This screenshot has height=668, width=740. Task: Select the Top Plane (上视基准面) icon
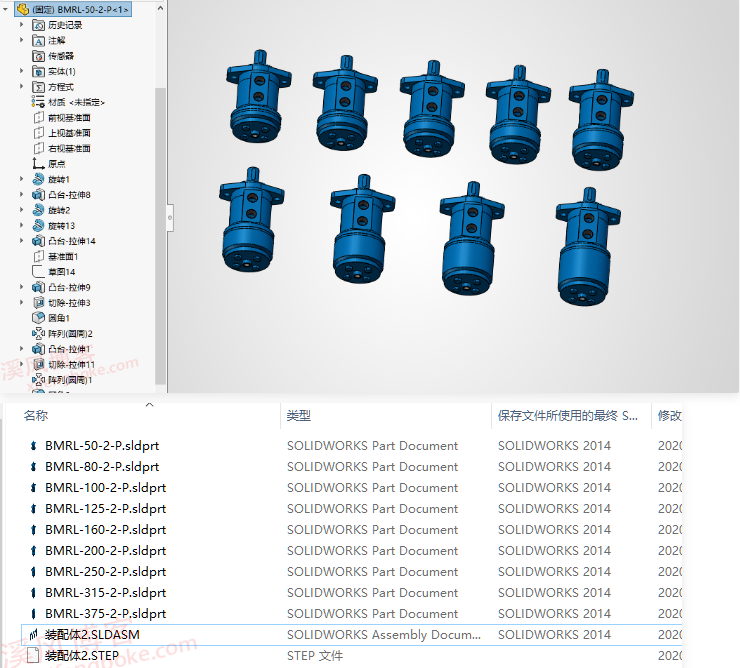[38, 133]
